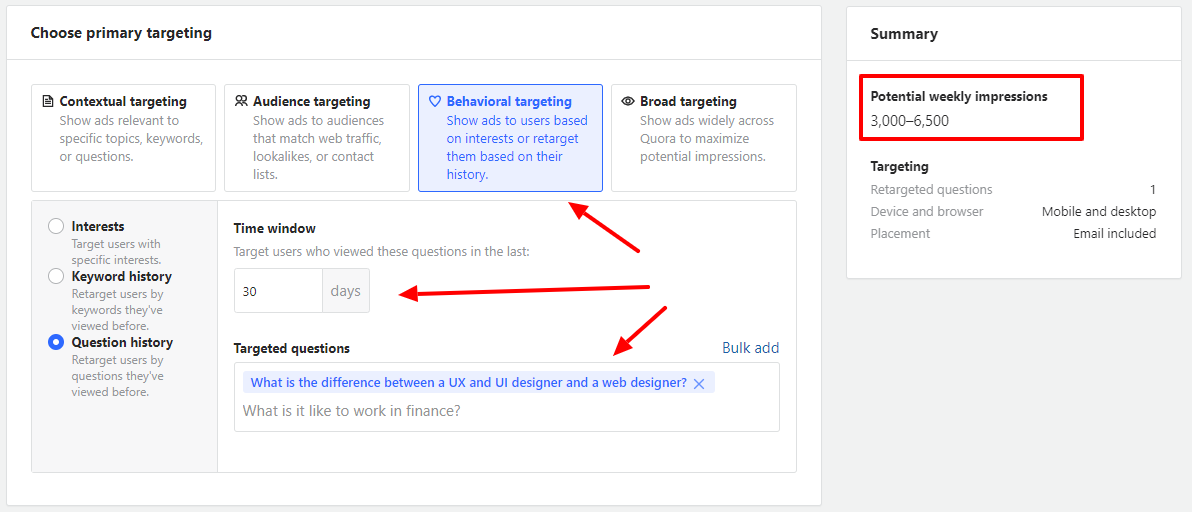Choose the Contextual targeting card

[x=123, y=138]
